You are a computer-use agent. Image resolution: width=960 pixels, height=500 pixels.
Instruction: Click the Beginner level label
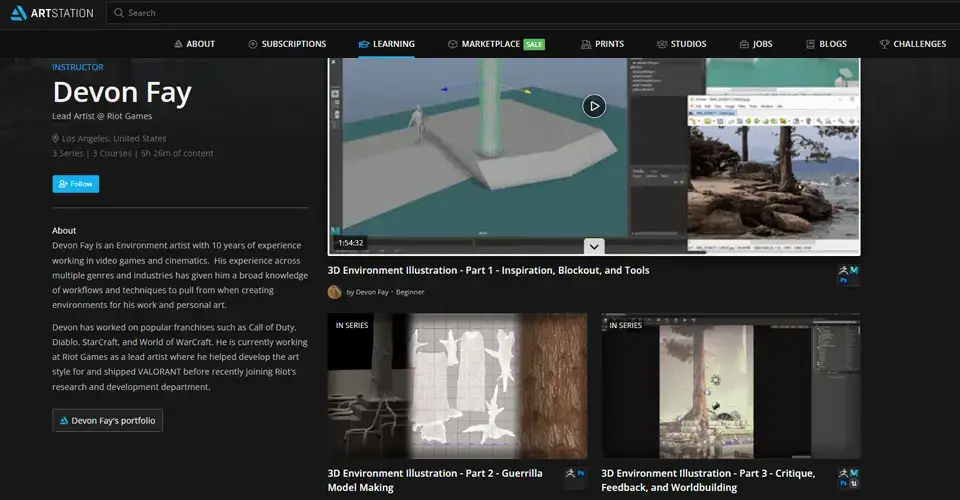(x=410, y=292)
